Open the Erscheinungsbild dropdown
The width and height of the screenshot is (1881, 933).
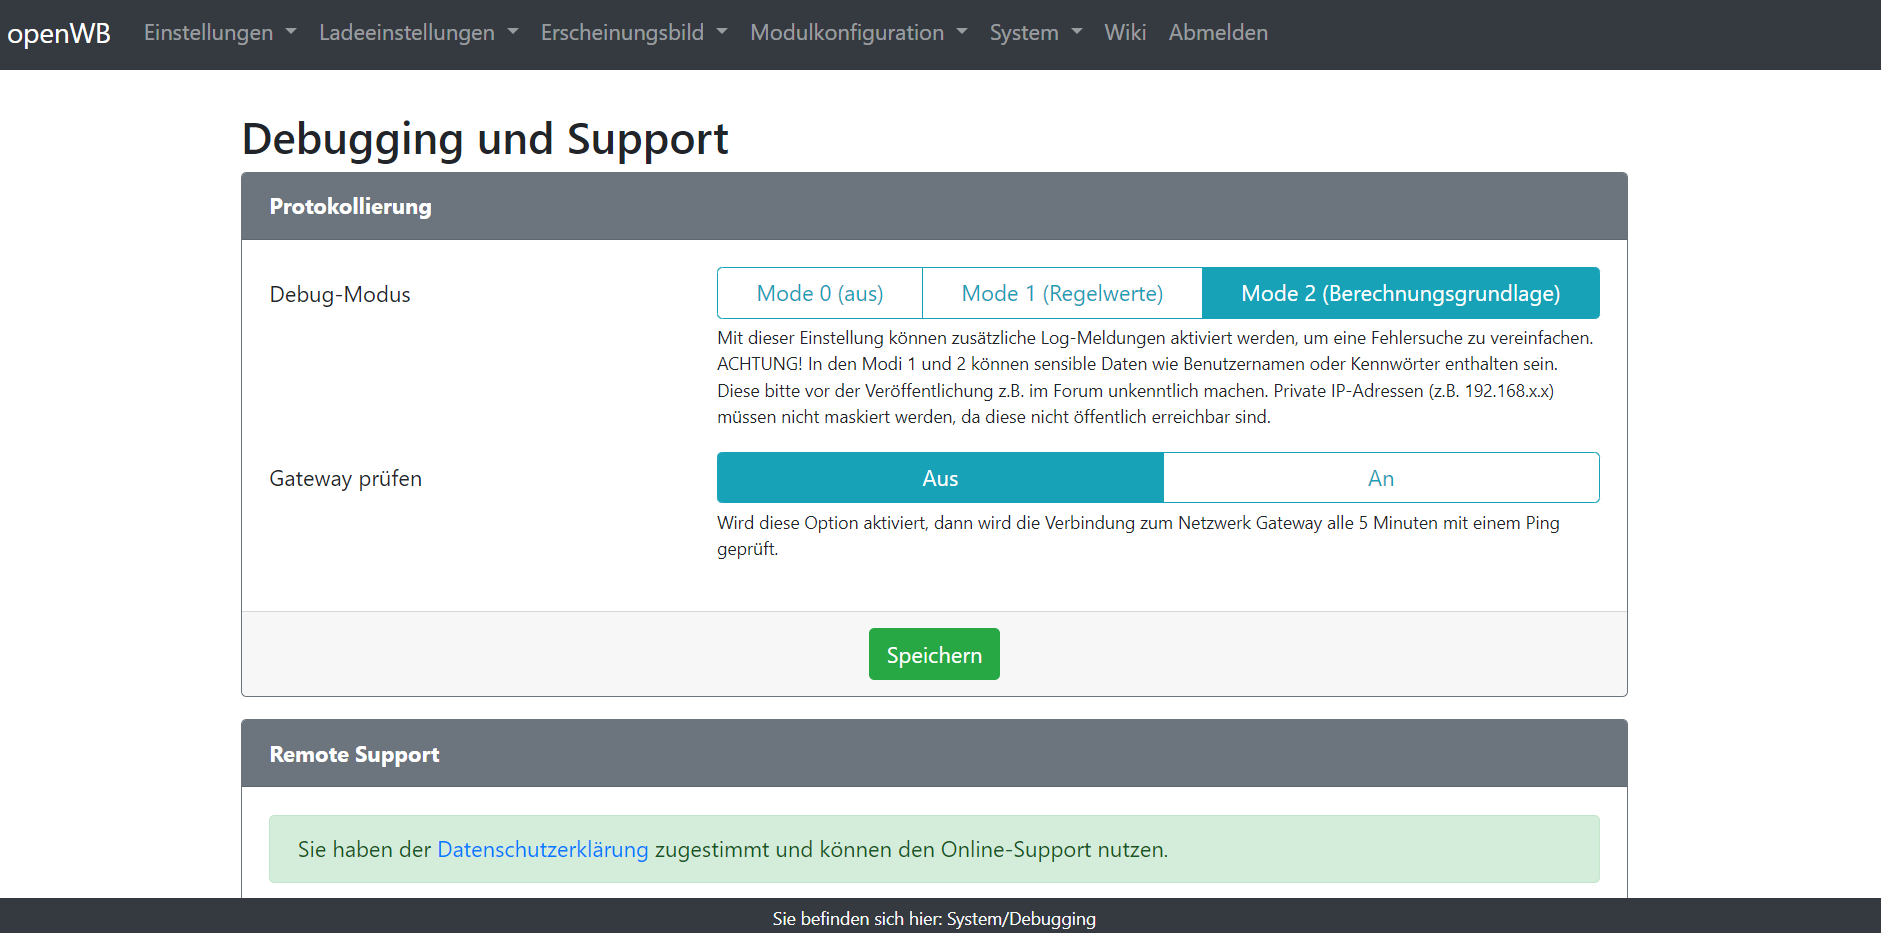click(633, 33)
